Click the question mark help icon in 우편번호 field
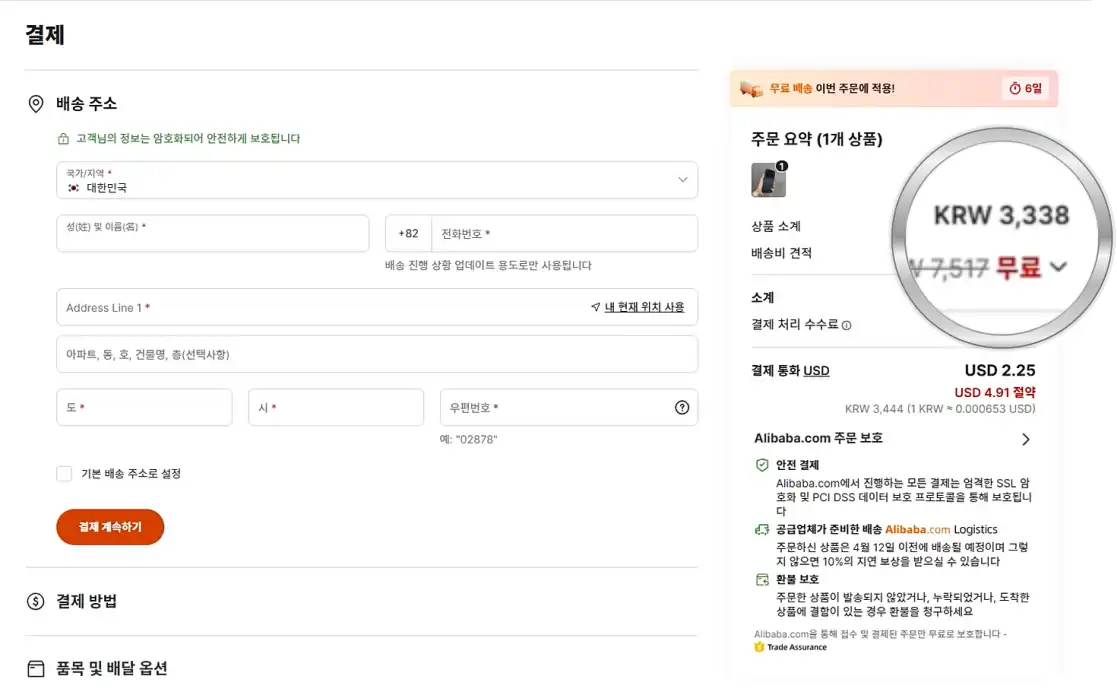This screenshot has width=1117, height=692. [682, 408]
